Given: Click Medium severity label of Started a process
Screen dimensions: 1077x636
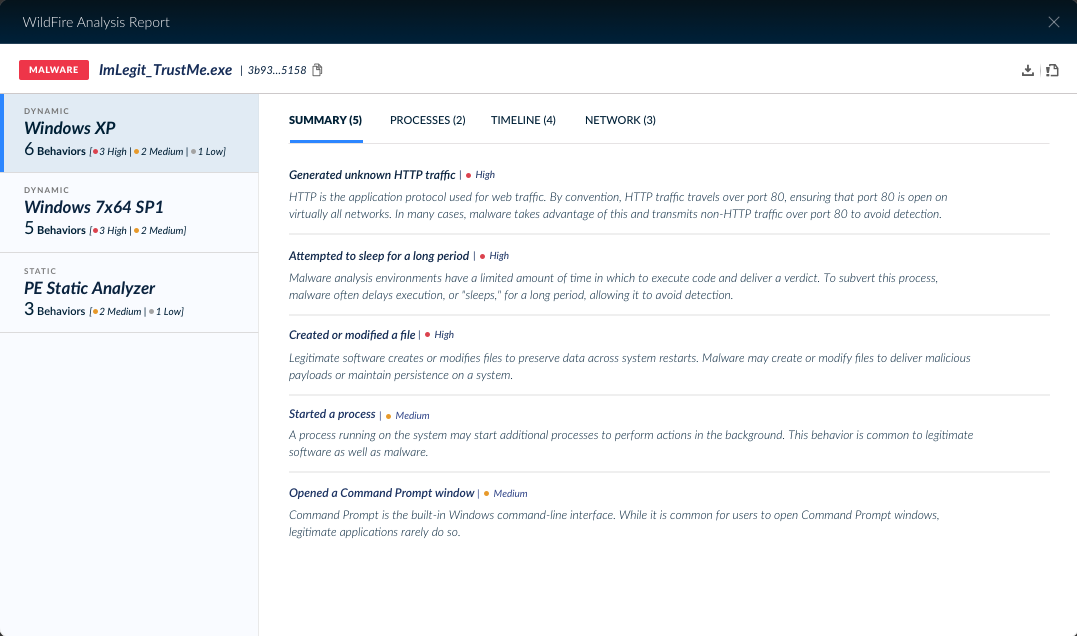Looking at the screenshot, I should click(412, 416).
